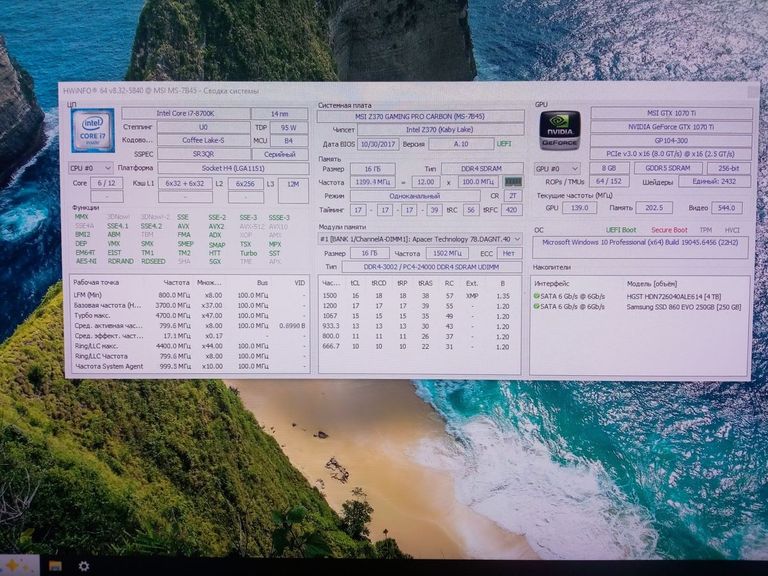This screenshot has width=768, height=576.
Task: Click the DDR4 SDRAM memory type field
Action: pos(482,169)
